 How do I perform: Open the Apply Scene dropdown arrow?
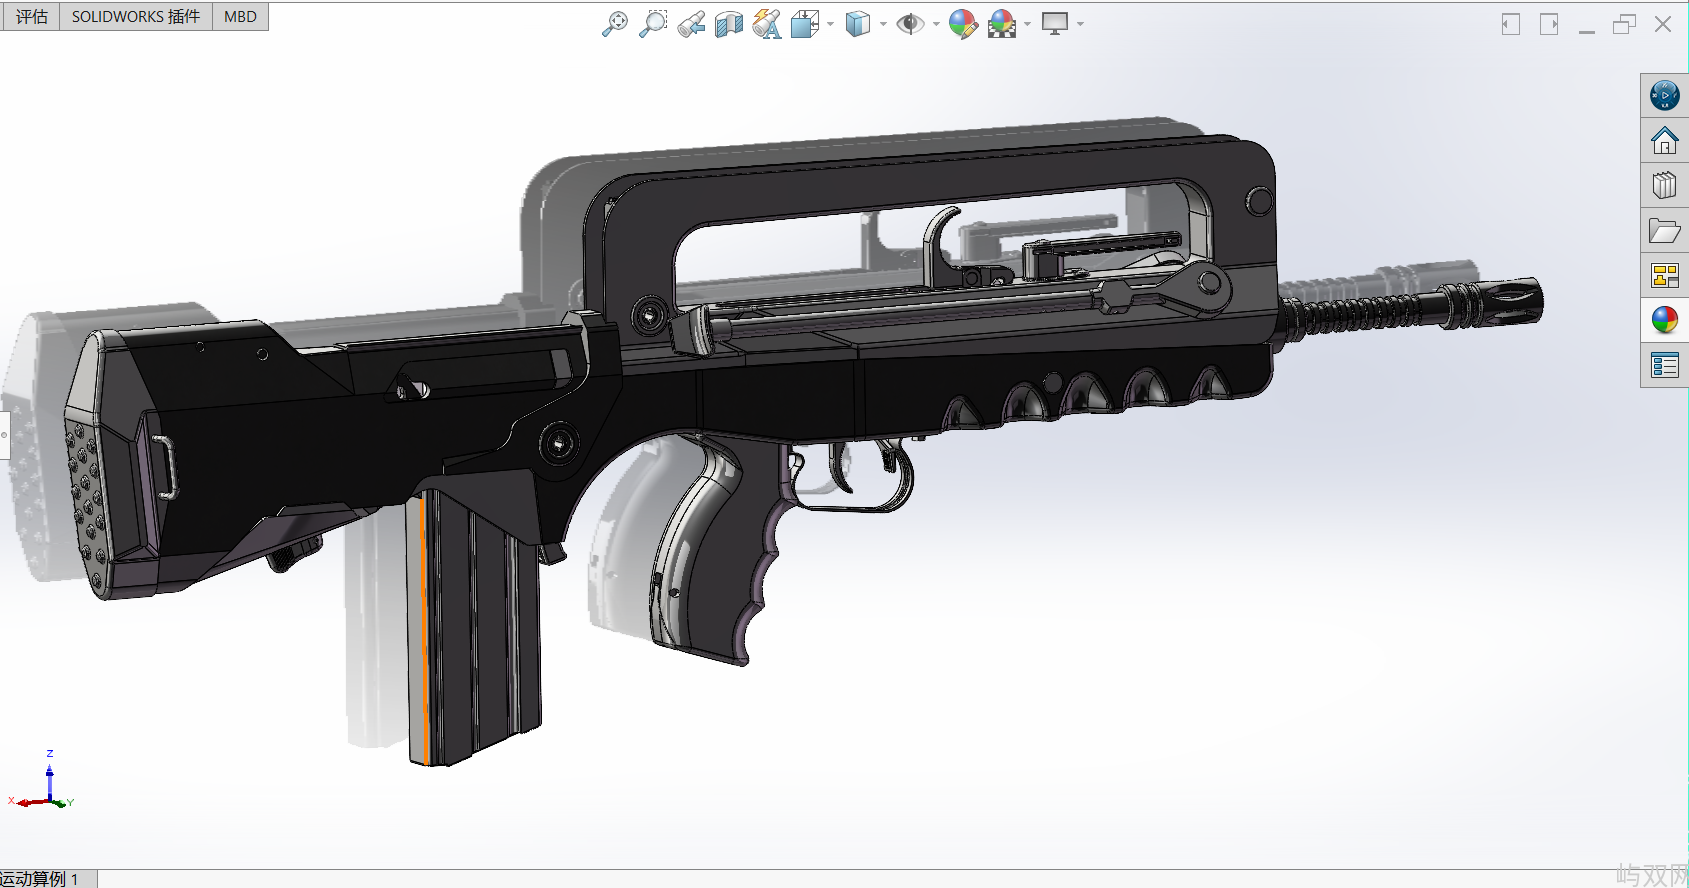(x=1027, y=24)
